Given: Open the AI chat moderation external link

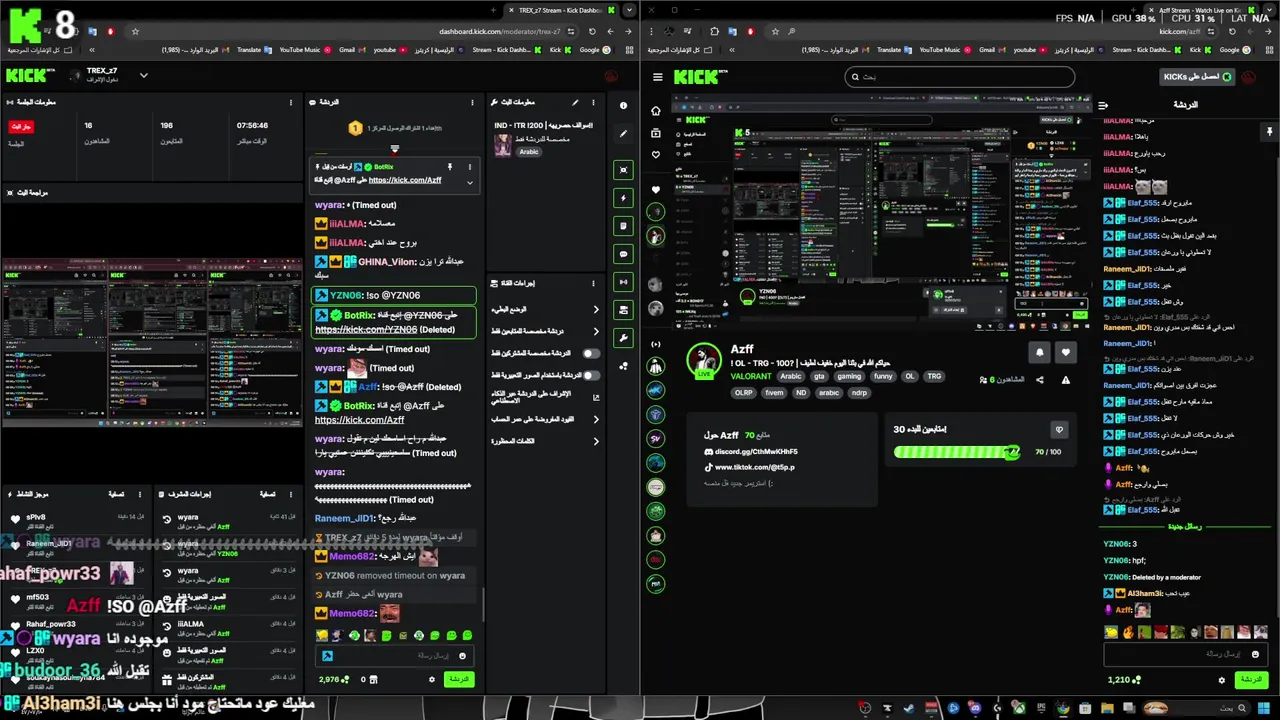Looking at the screenshot, I should (596, 397).
